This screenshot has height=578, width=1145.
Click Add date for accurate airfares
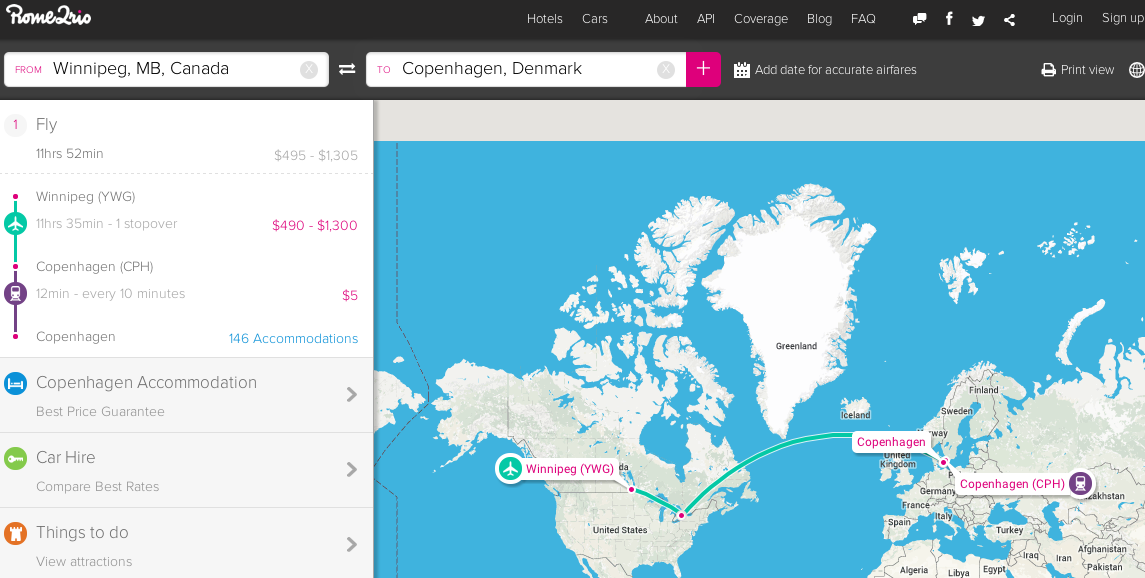click(x=835, y=70)
